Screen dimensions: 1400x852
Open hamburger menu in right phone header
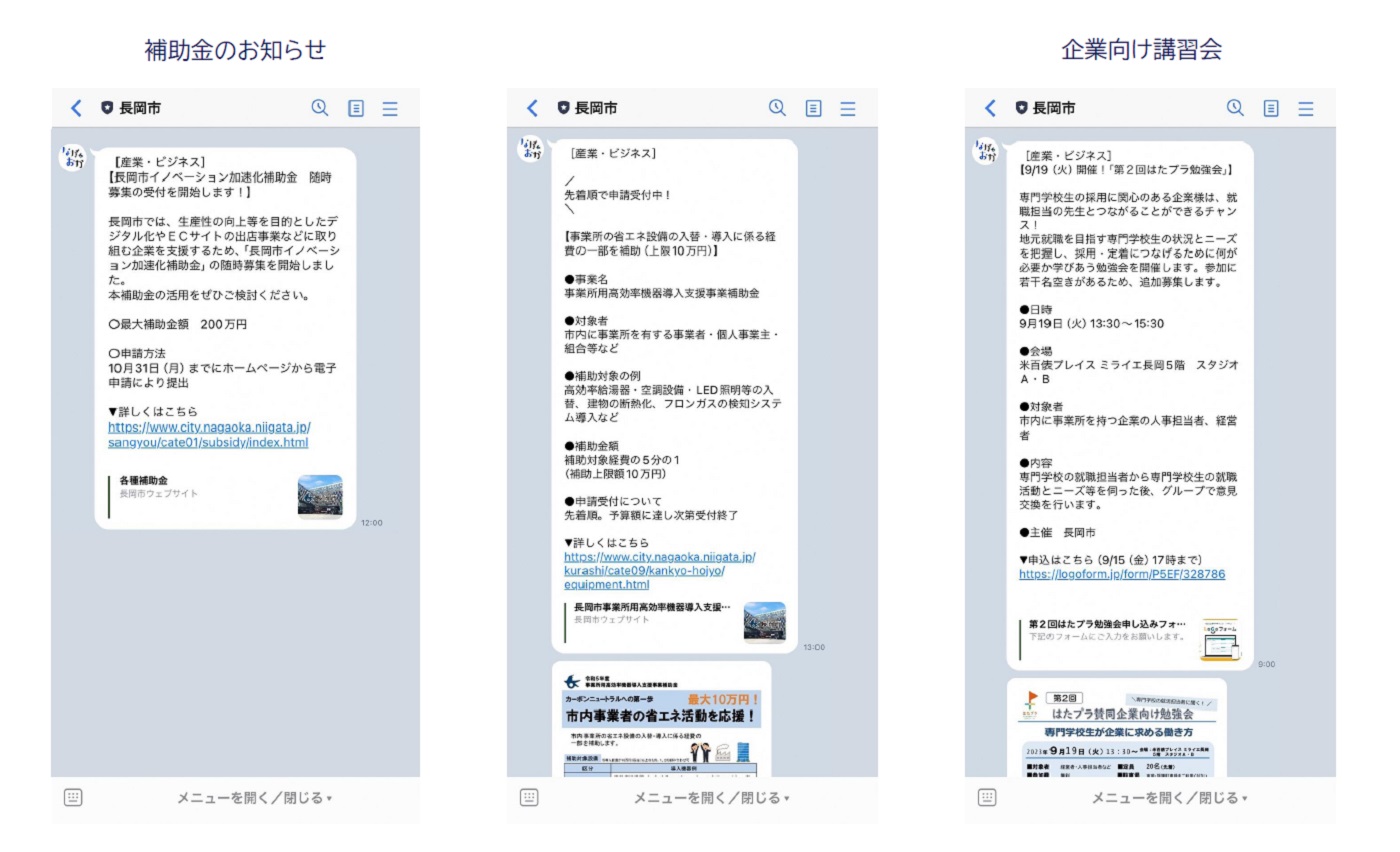pos(1306,109)
